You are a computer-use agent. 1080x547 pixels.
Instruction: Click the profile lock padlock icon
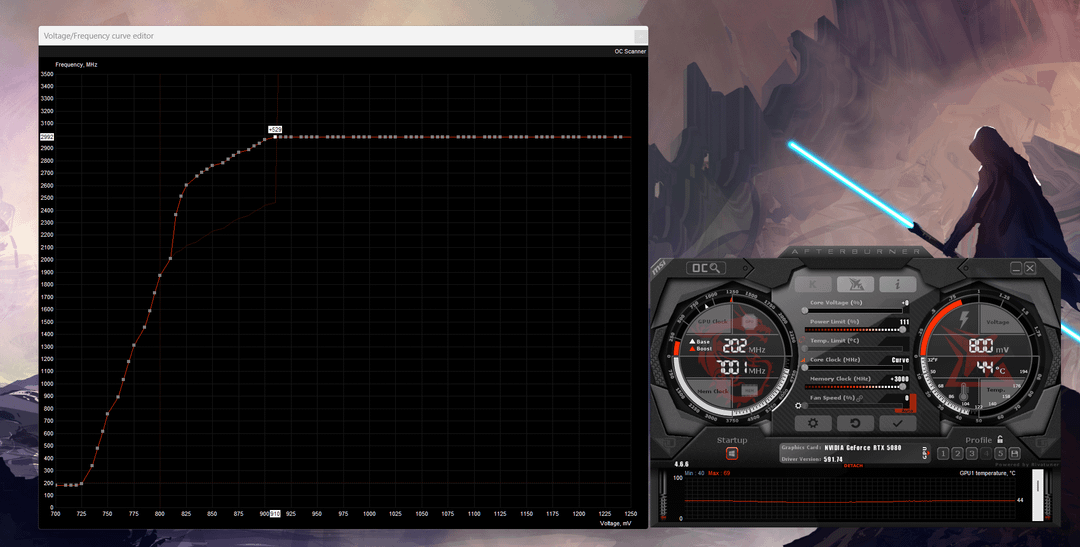point(1000,439)
